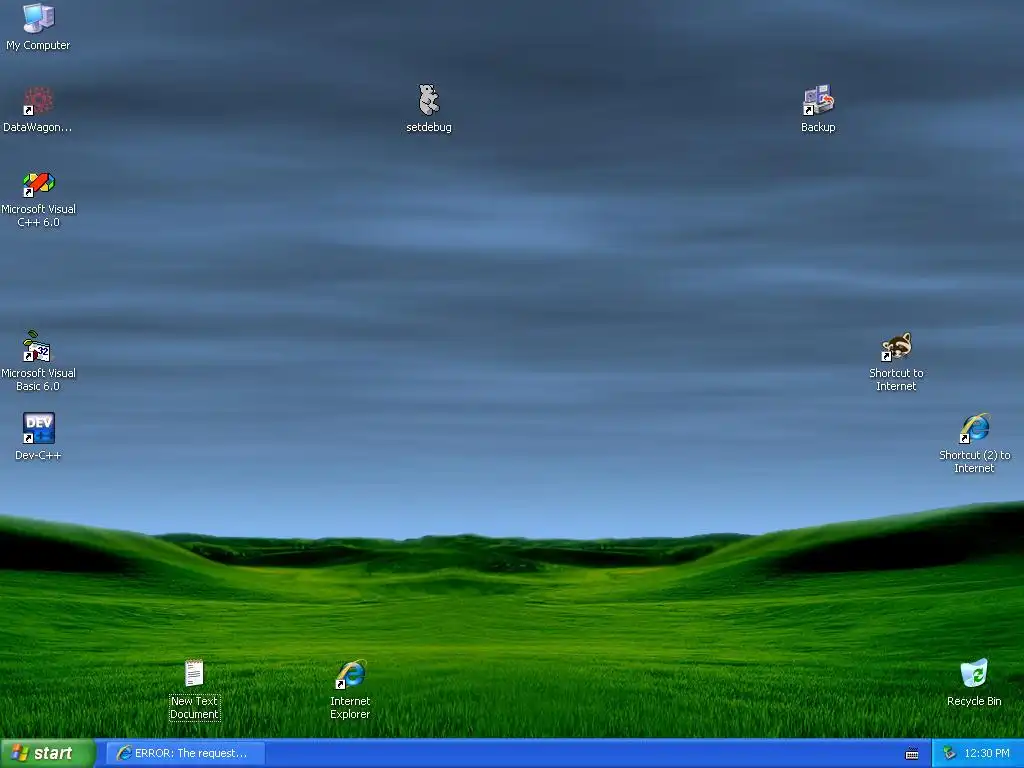Open the Start menu
The width and height of the screenshot is (1024, 768).
tap(48, 753)
